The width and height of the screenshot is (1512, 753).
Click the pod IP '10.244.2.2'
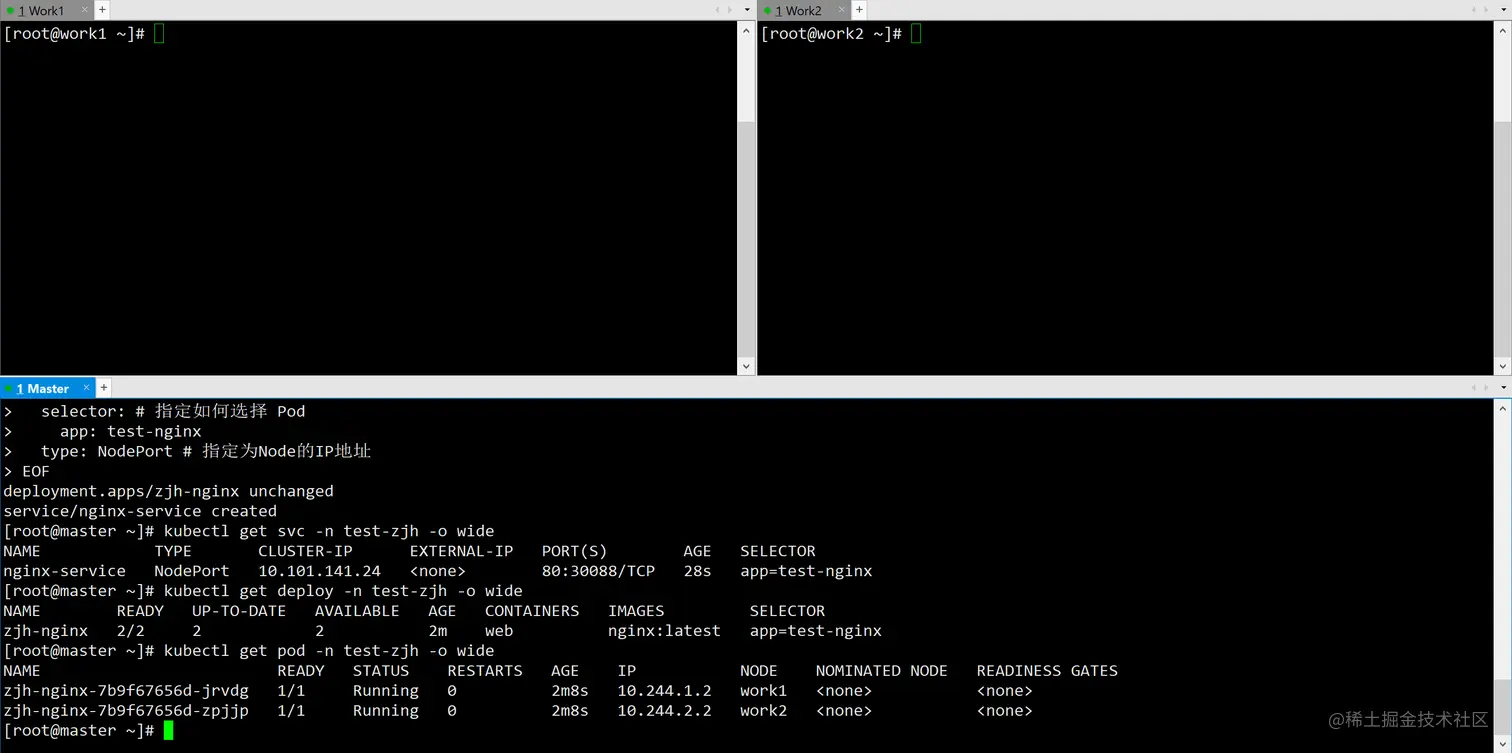click(664, 711)
